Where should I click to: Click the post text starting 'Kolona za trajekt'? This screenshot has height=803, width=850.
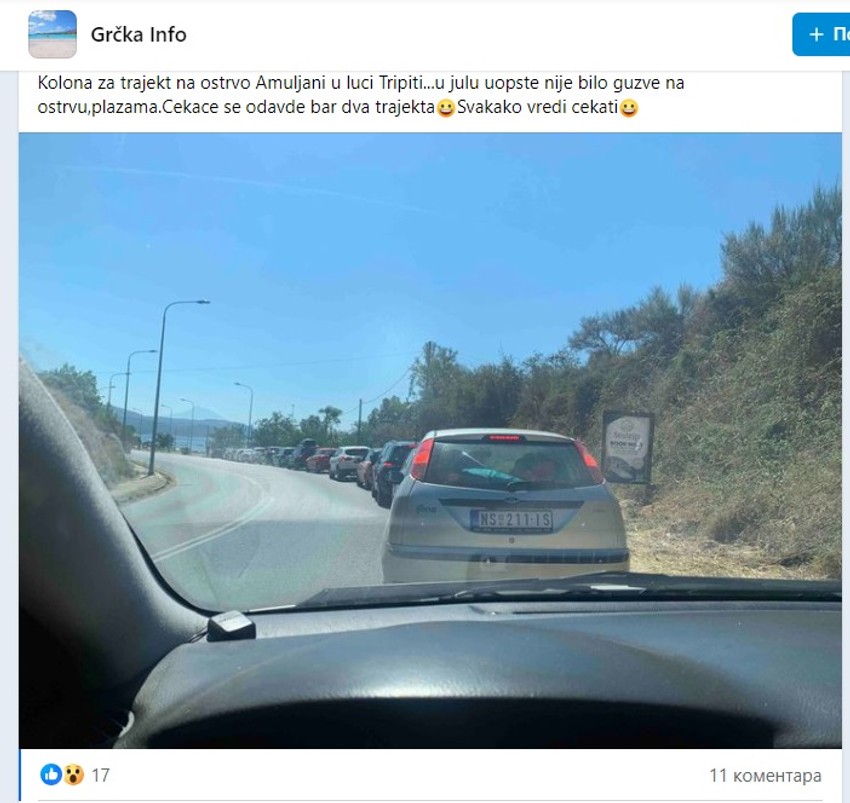coord(361,95)
